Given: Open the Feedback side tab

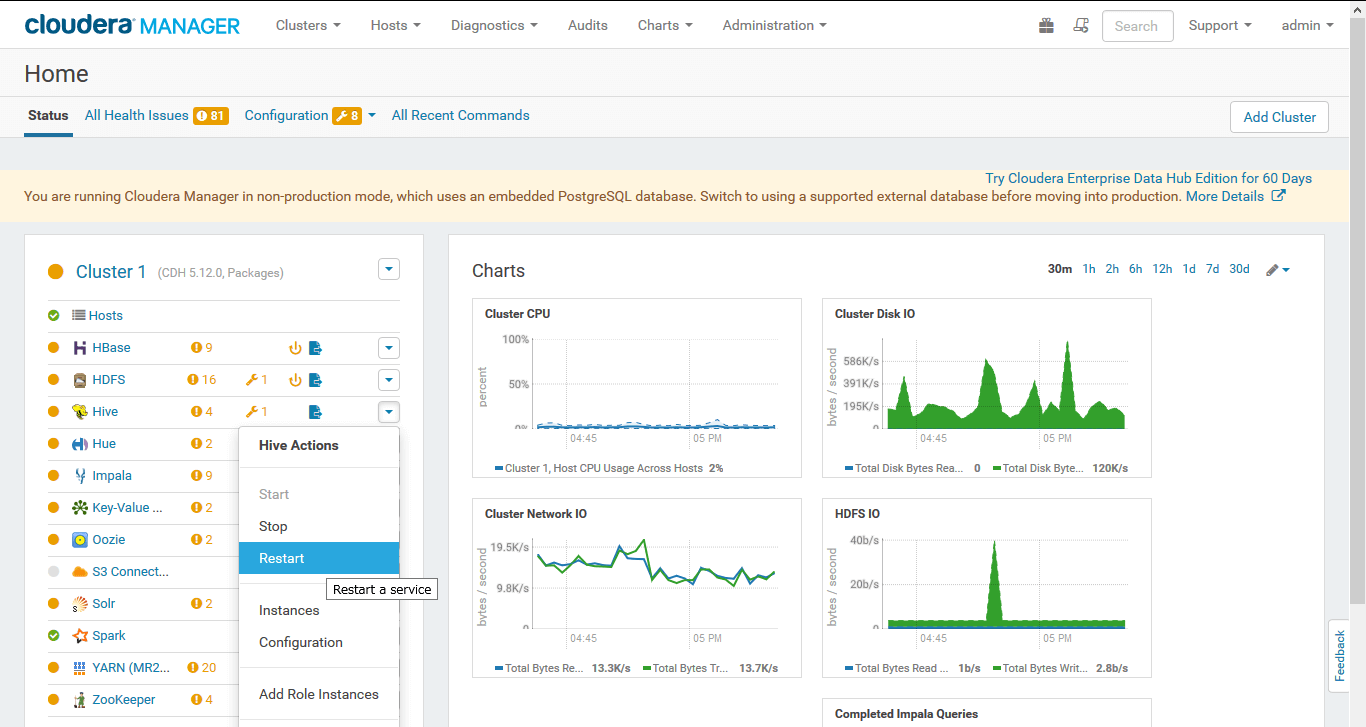Looking at the screenshot, I should (x=1340, y=656).
